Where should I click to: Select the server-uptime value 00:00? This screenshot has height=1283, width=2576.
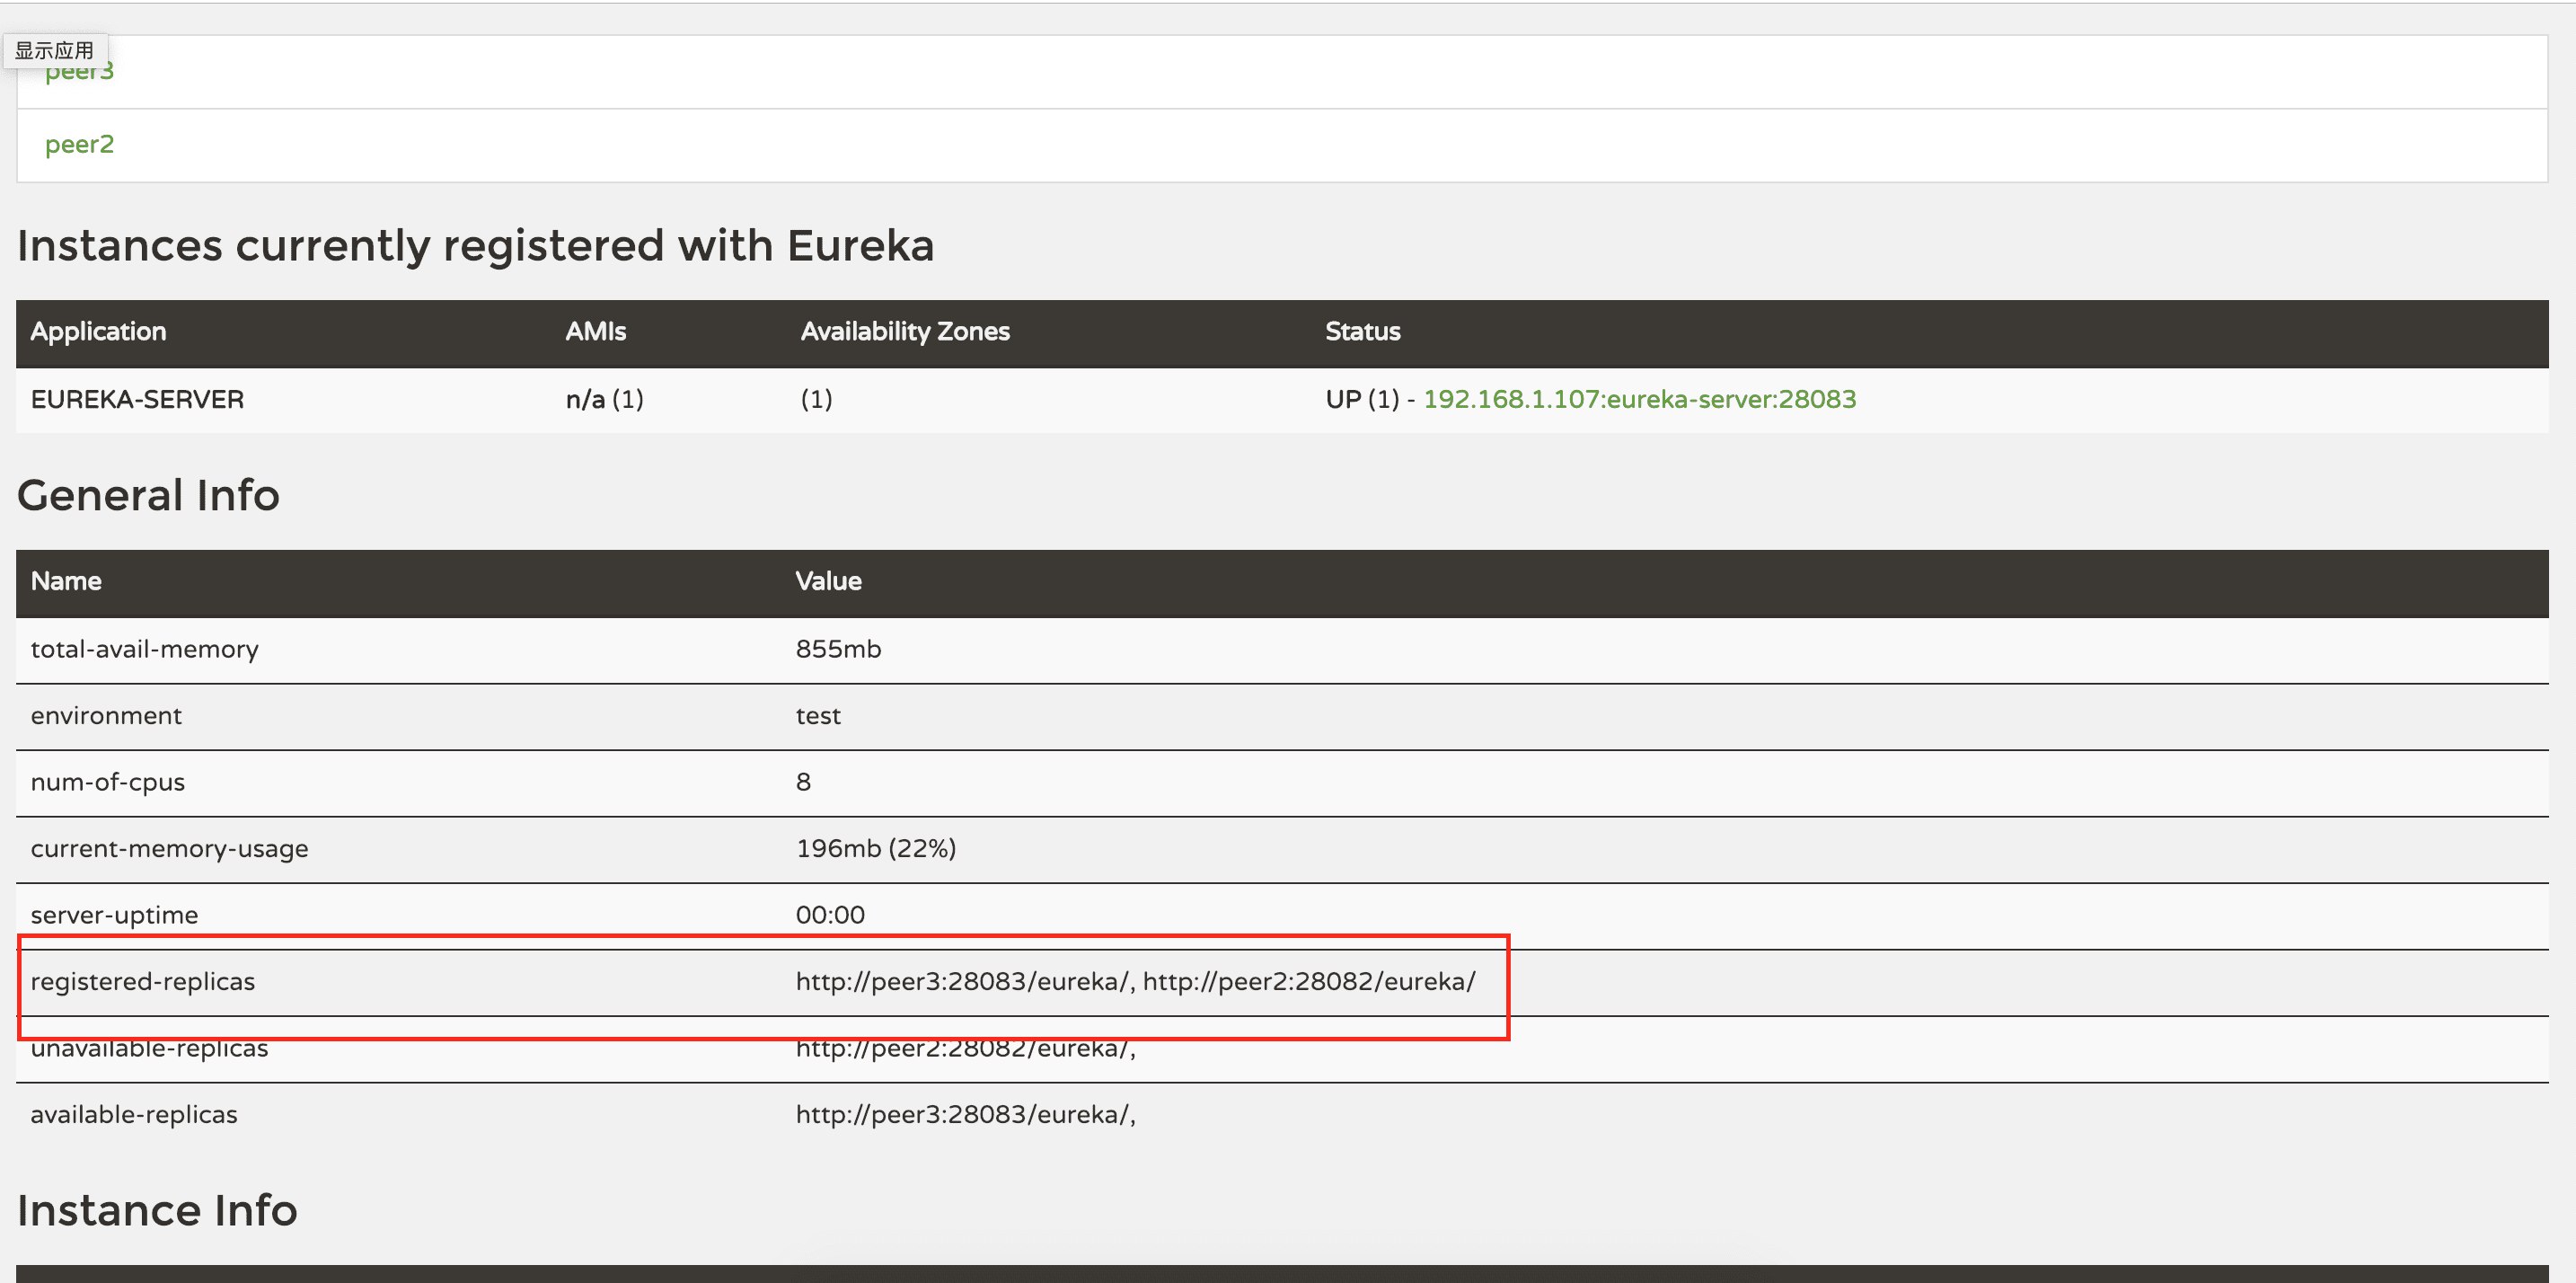tap(829, 915)
